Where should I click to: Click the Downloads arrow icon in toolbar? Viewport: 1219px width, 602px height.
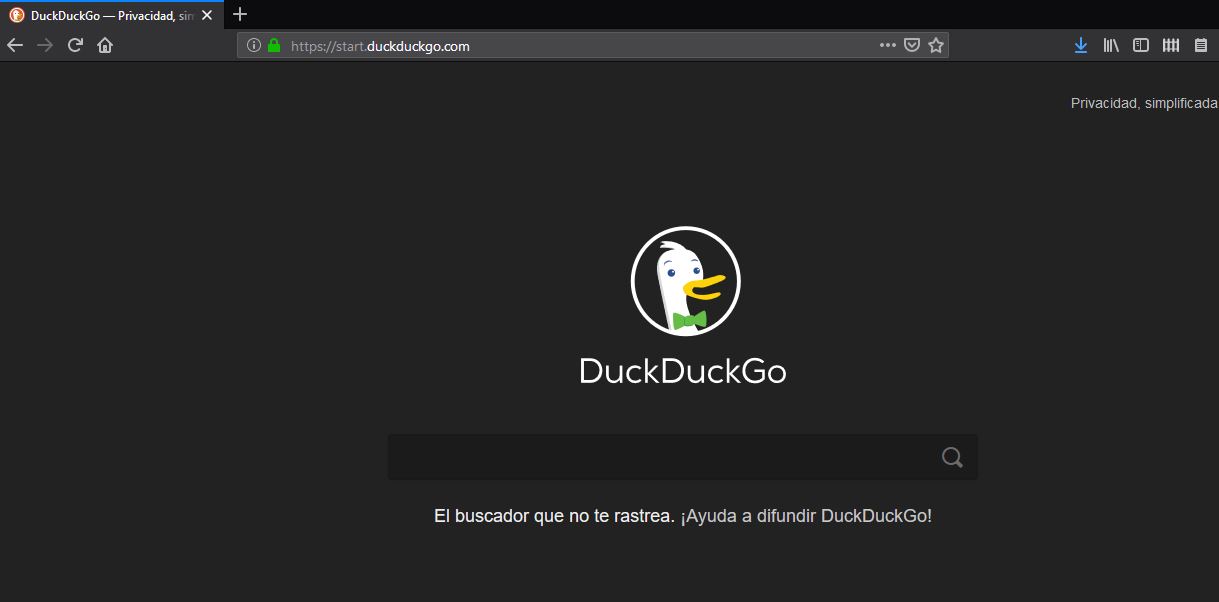[x=1080, y=45]
